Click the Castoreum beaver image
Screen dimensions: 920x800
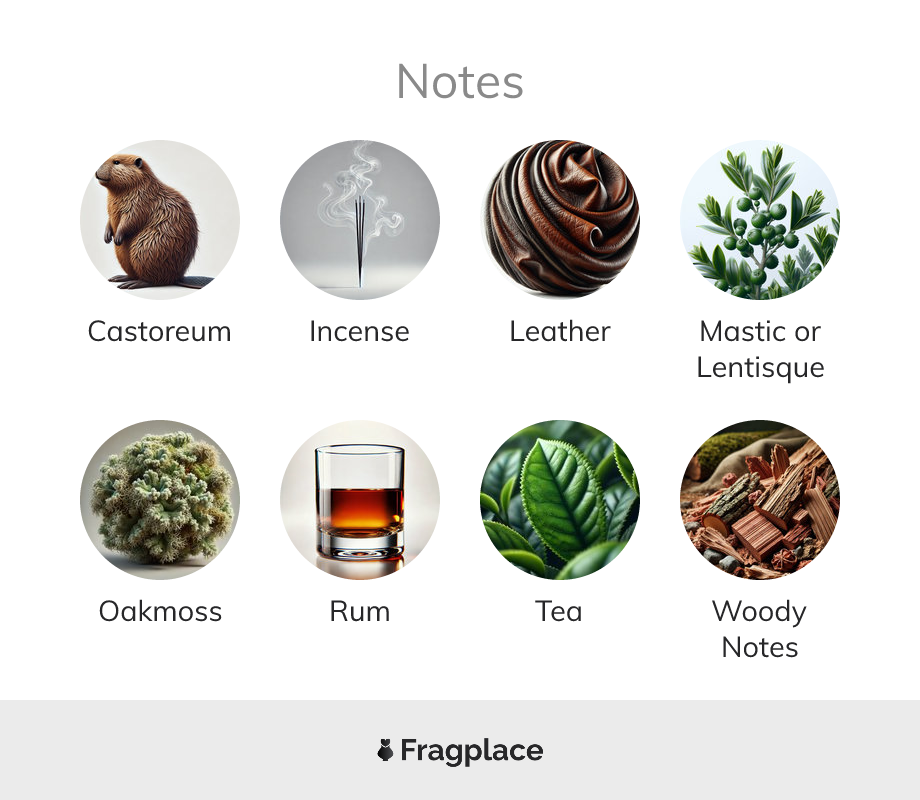tap(160, 220)
